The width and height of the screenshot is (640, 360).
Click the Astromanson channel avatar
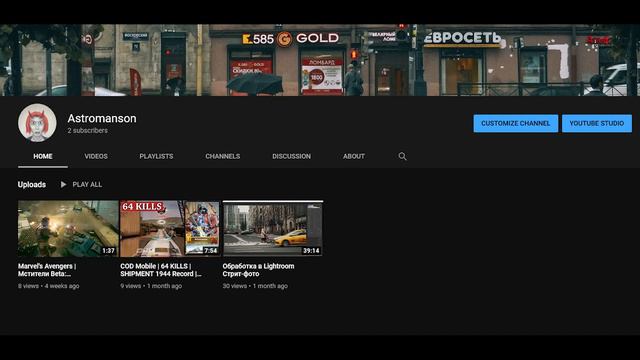tap(37, 123)
